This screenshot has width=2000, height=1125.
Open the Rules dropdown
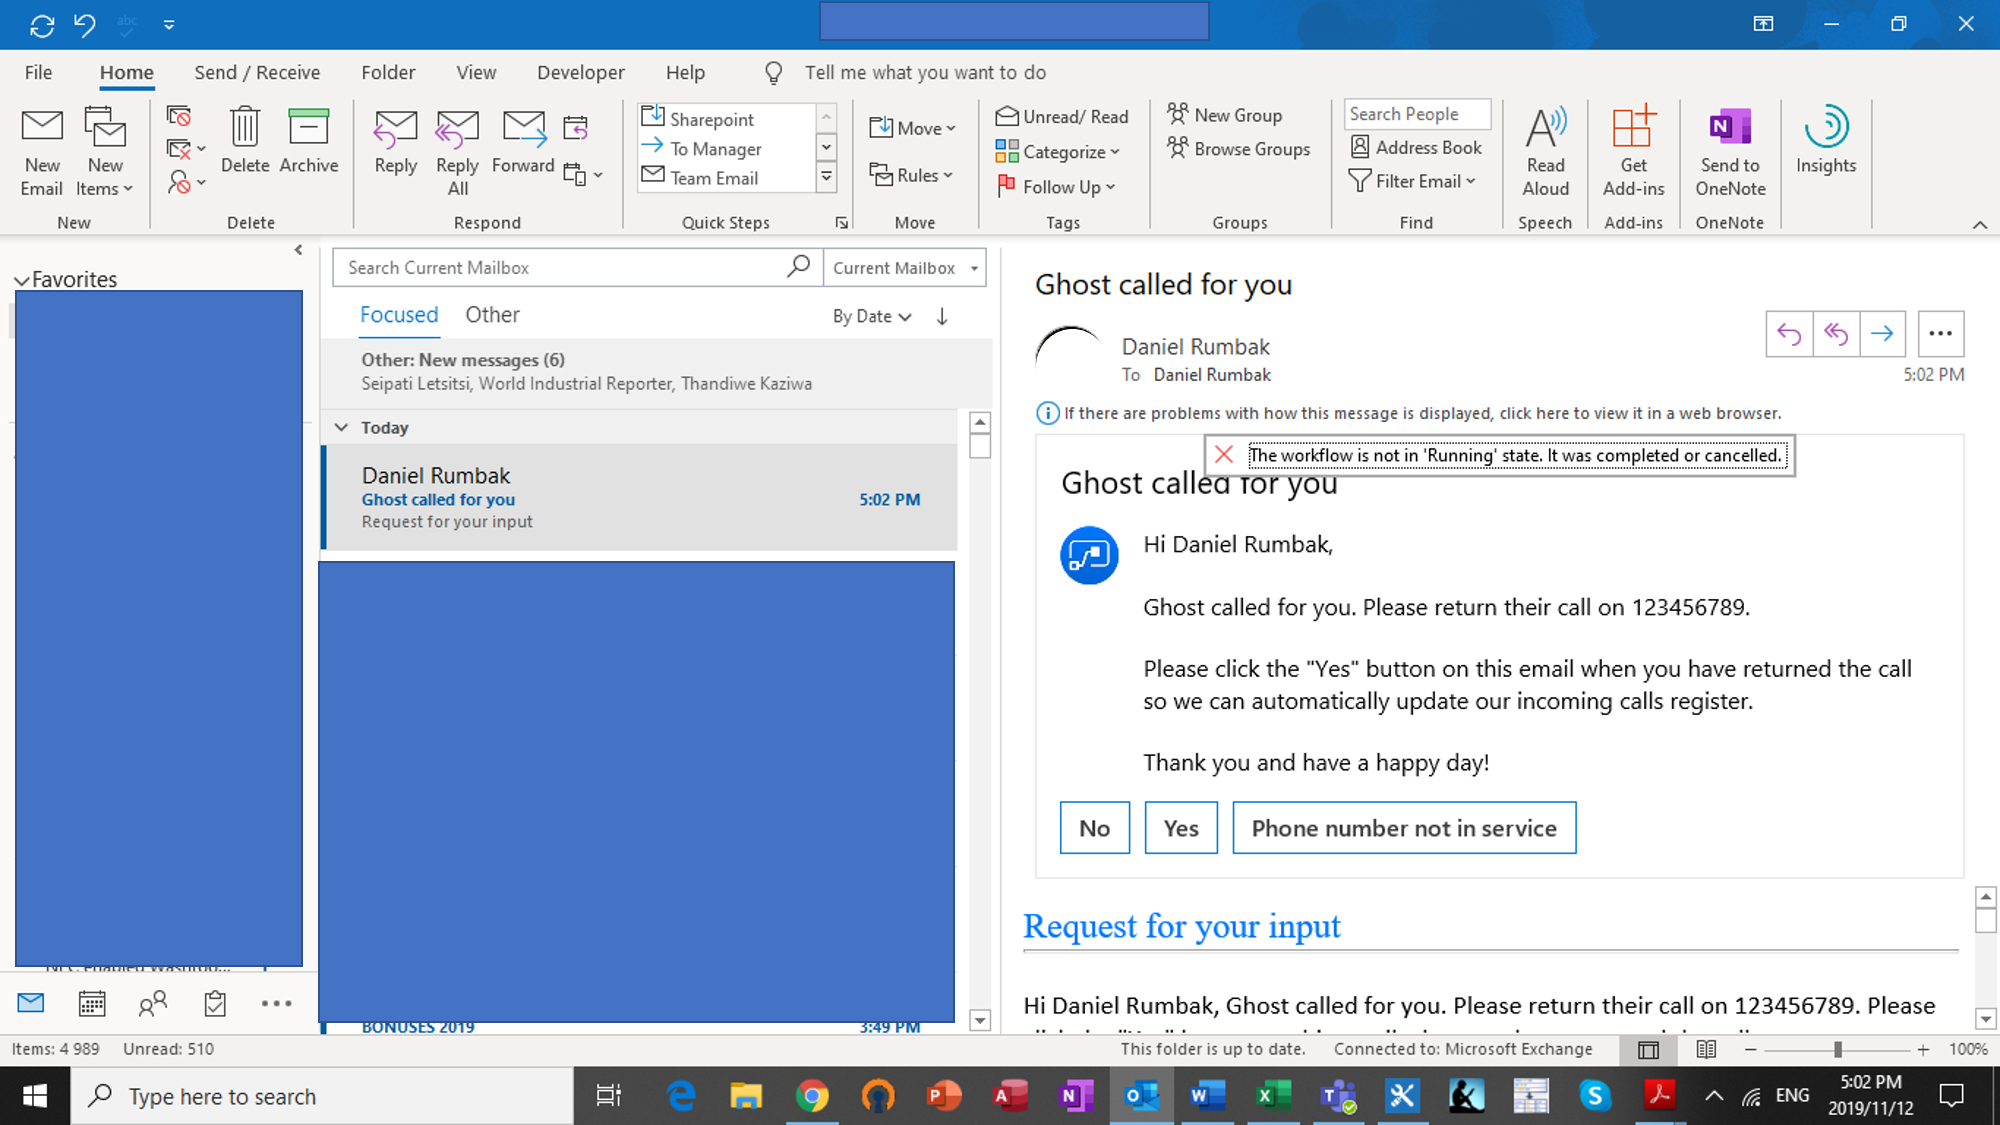coord(911,175)
